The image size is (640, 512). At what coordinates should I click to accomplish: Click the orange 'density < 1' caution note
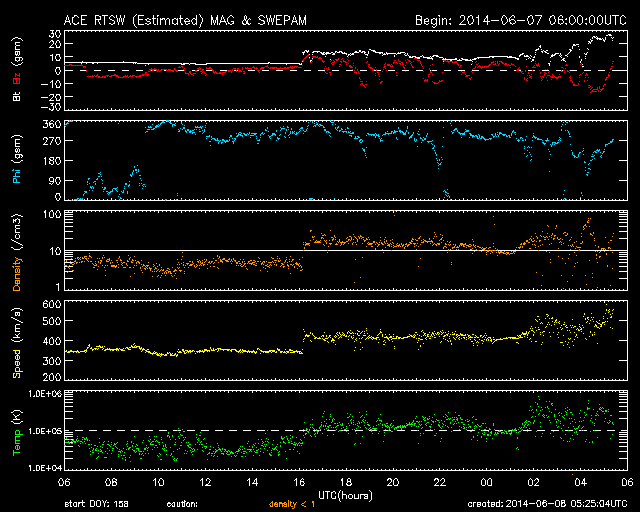(x=292, y=505)
